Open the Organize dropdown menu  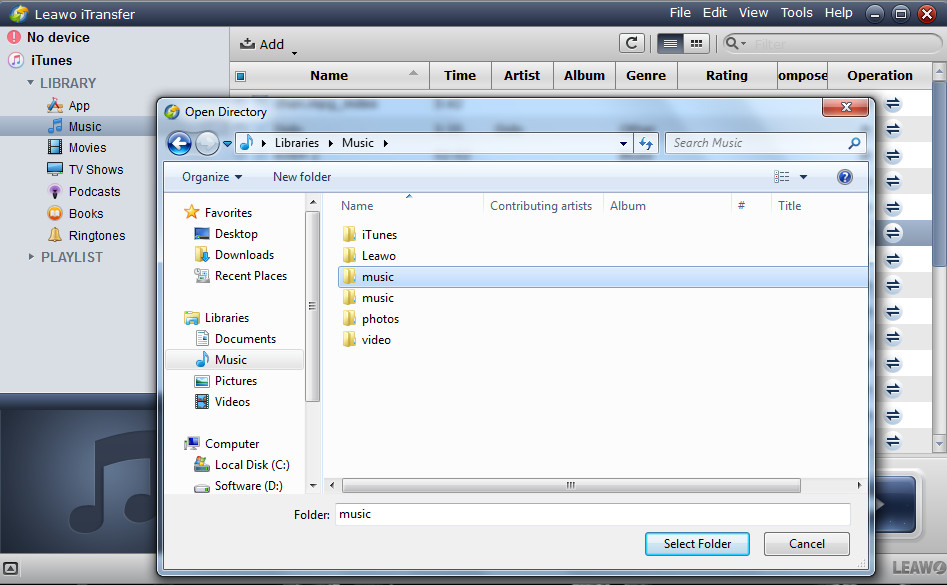[211, 177]
